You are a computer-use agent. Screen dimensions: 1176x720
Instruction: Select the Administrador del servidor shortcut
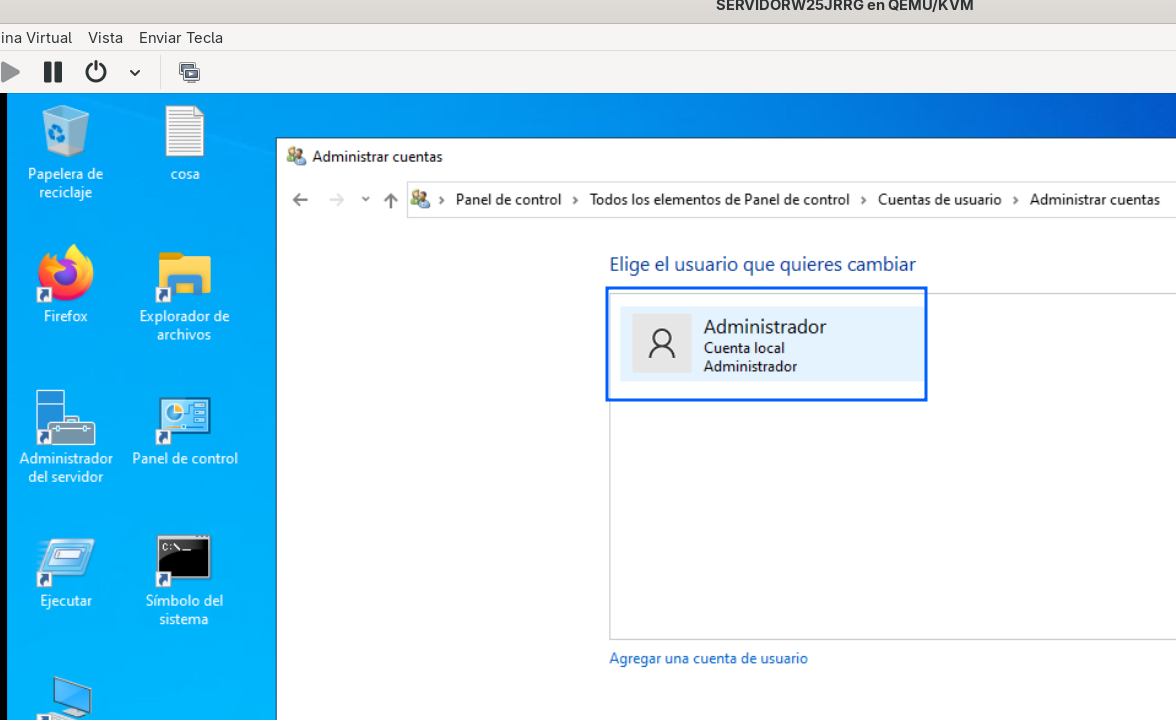pos(65,436)
